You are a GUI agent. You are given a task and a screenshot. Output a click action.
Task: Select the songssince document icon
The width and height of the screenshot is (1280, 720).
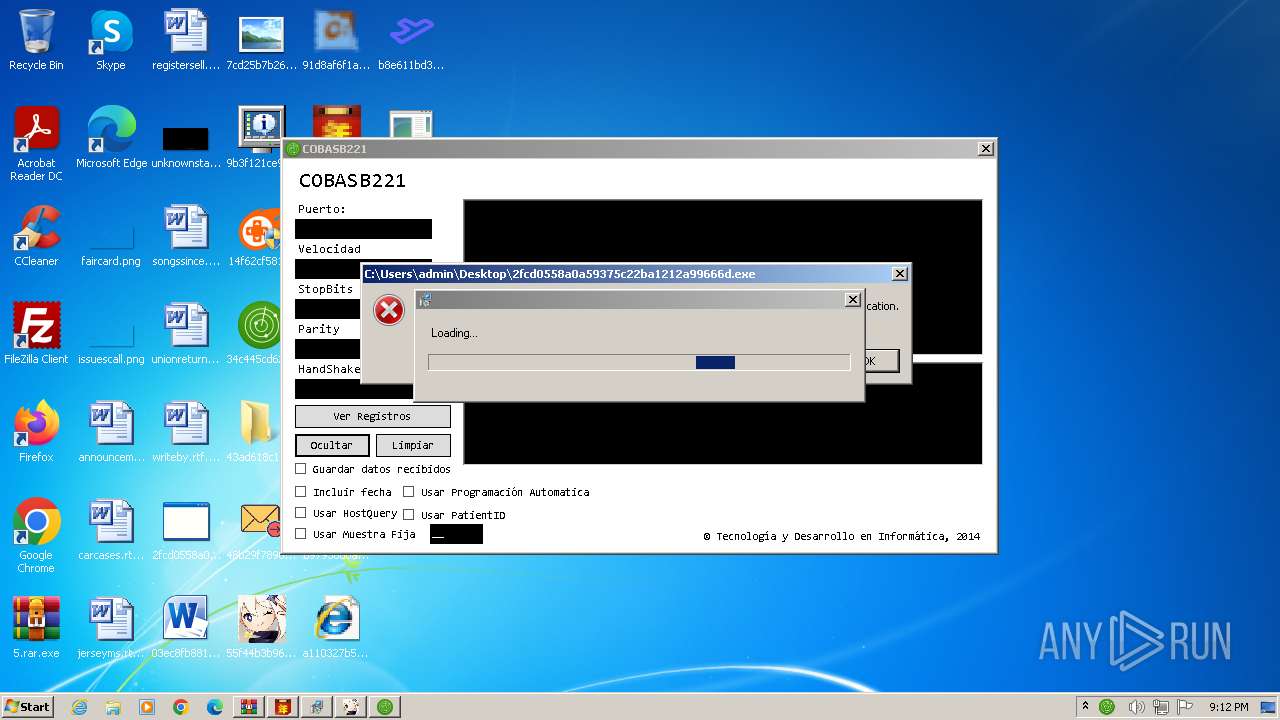(185, 236)
